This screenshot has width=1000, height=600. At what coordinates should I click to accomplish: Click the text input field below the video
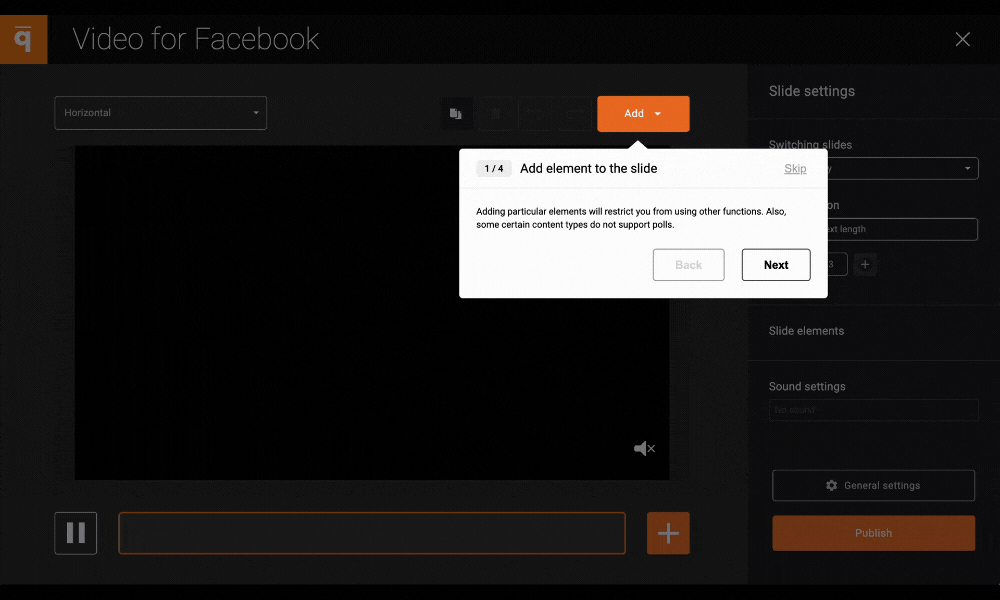(371, 533)
